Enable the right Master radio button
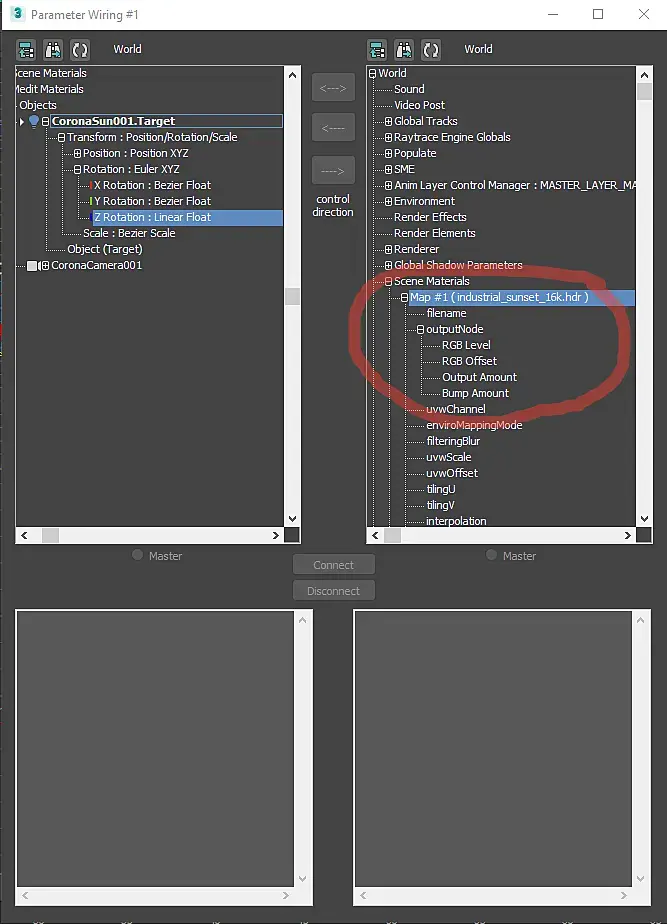Image resolution: width=667 pixels, height=924 pixels. click(491, 555)
